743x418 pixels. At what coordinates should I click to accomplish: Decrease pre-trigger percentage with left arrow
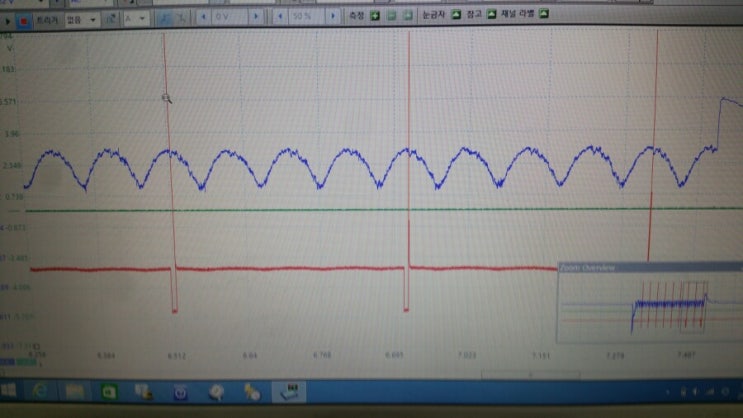280,17
